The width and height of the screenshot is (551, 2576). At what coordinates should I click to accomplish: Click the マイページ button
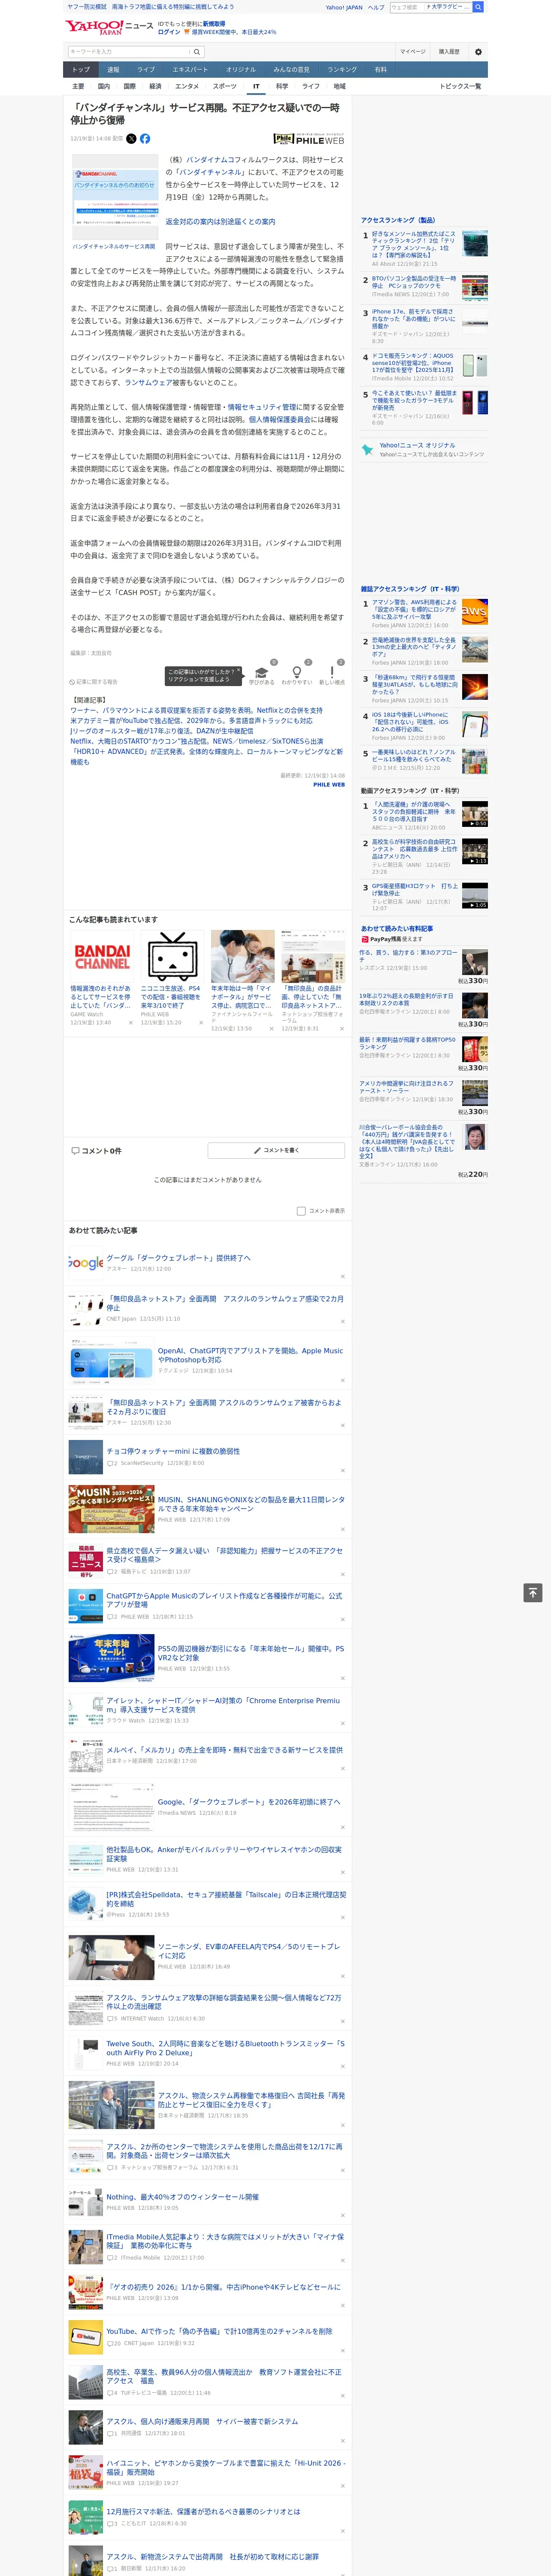coord(413,52)
